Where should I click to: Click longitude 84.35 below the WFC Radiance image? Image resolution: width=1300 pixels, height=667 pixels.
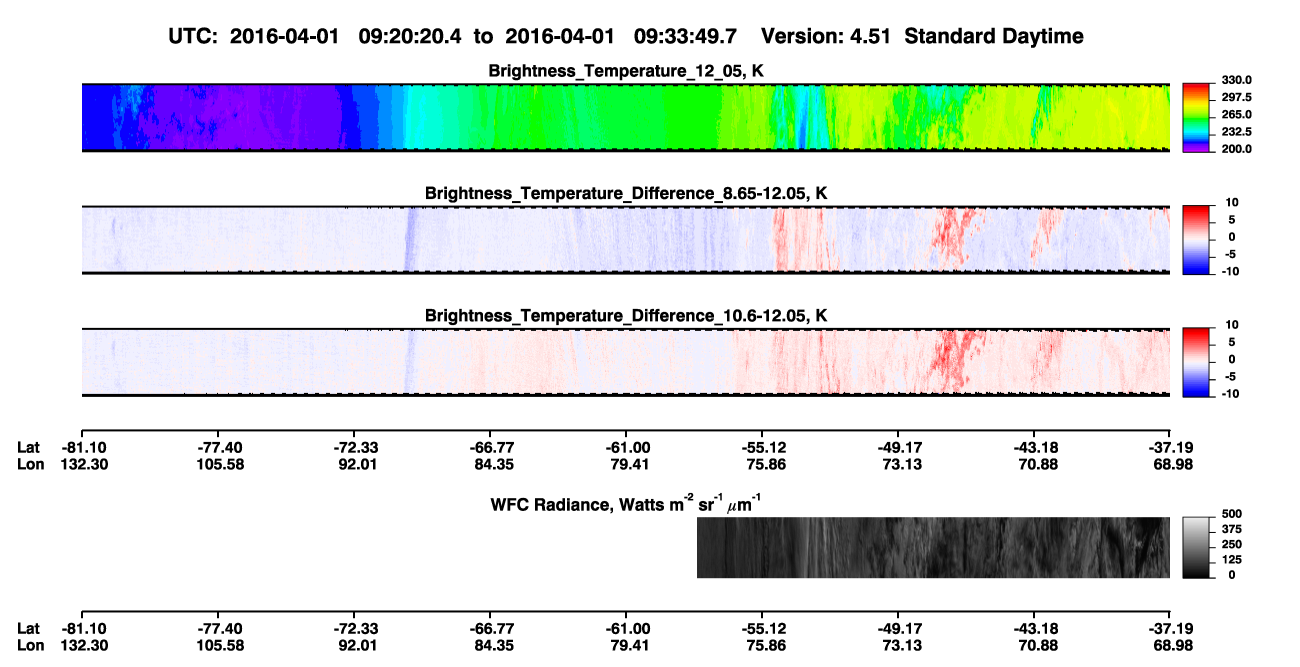tap(490, 646)
